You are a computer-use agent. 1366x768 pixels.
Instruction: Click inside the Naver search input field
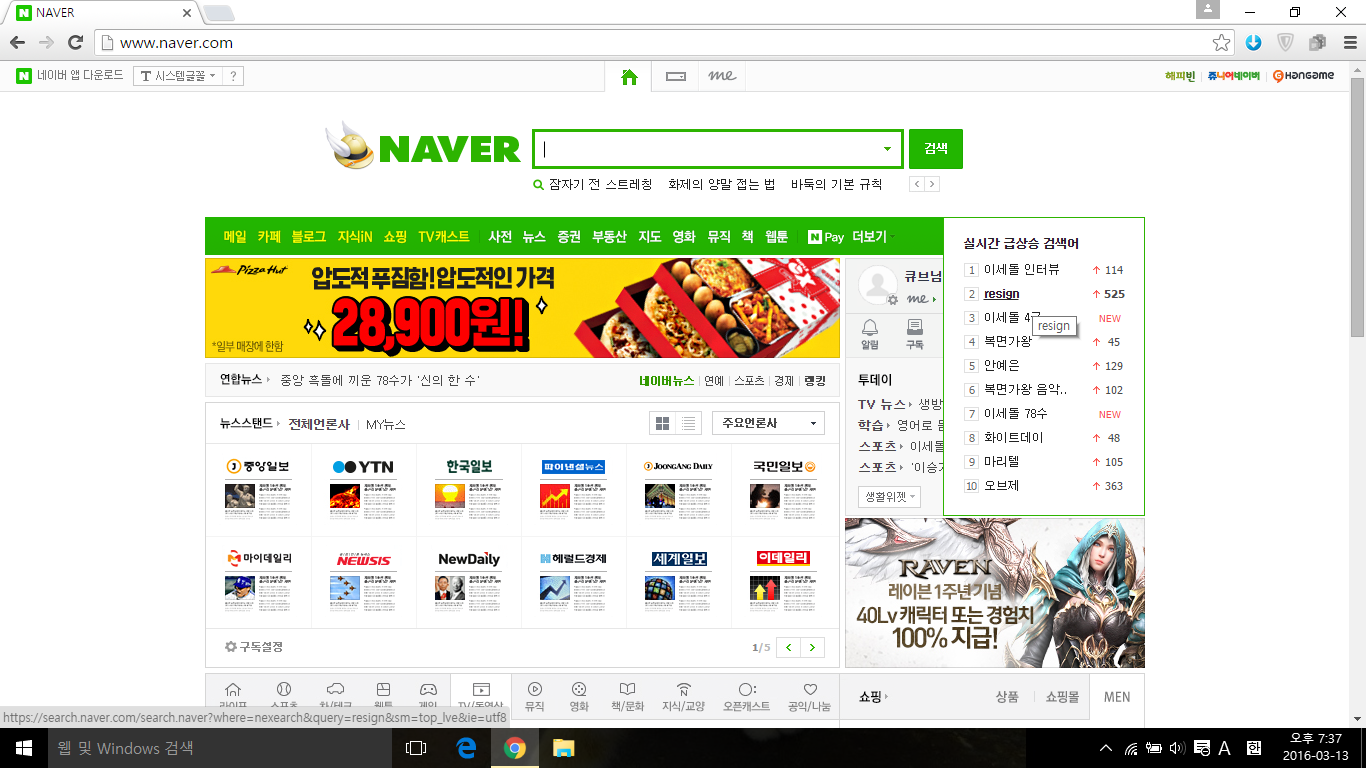click(706, 149)
